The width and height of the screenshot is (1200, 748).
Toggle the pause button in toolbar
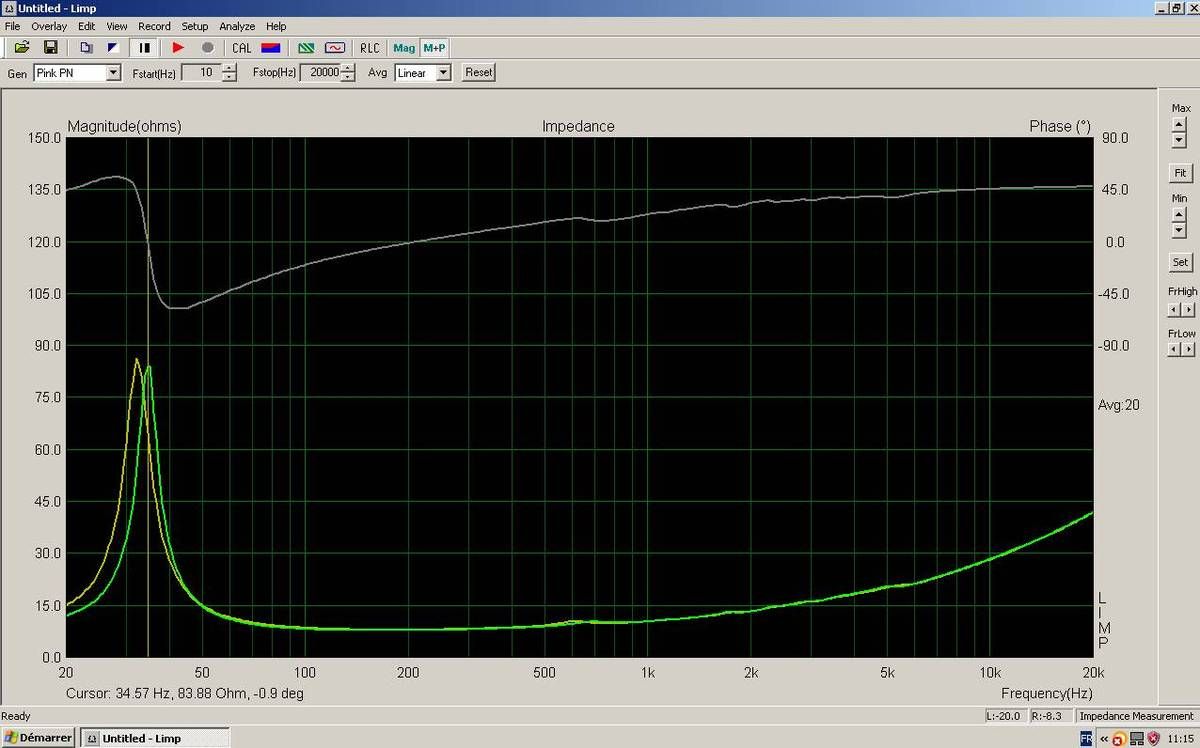(145, 47)
